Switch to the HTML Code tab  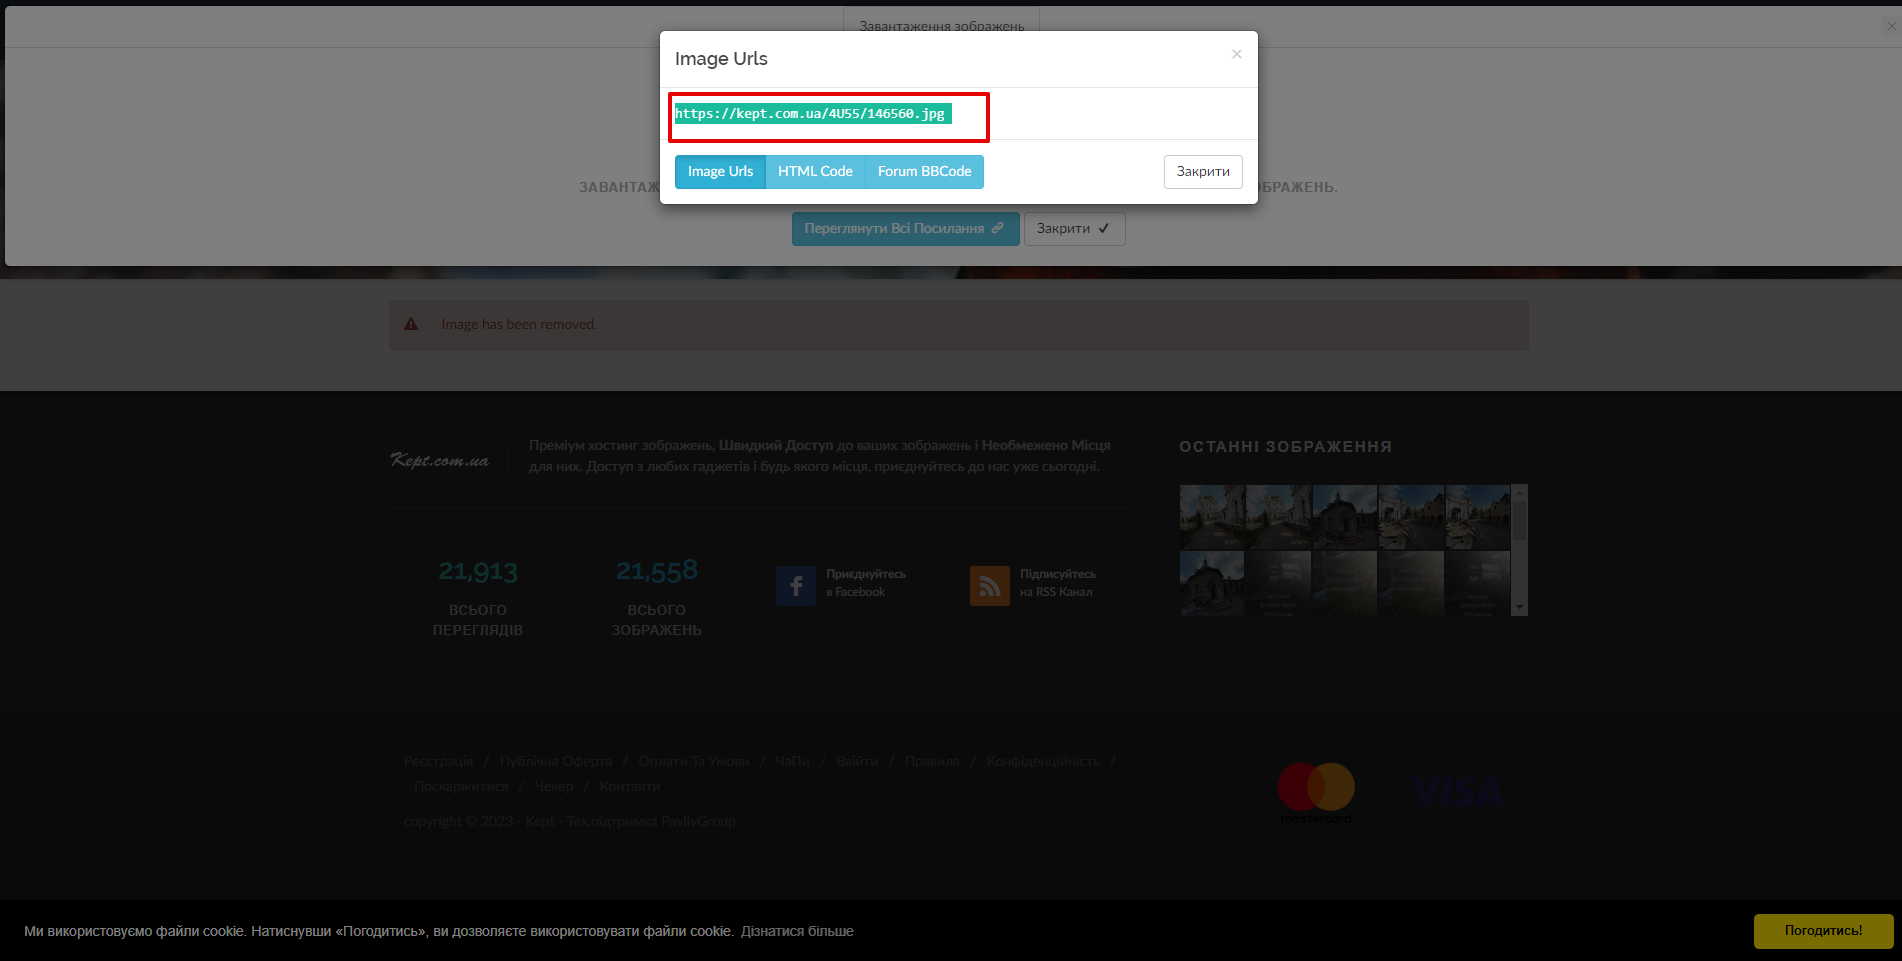click(815, 172)
